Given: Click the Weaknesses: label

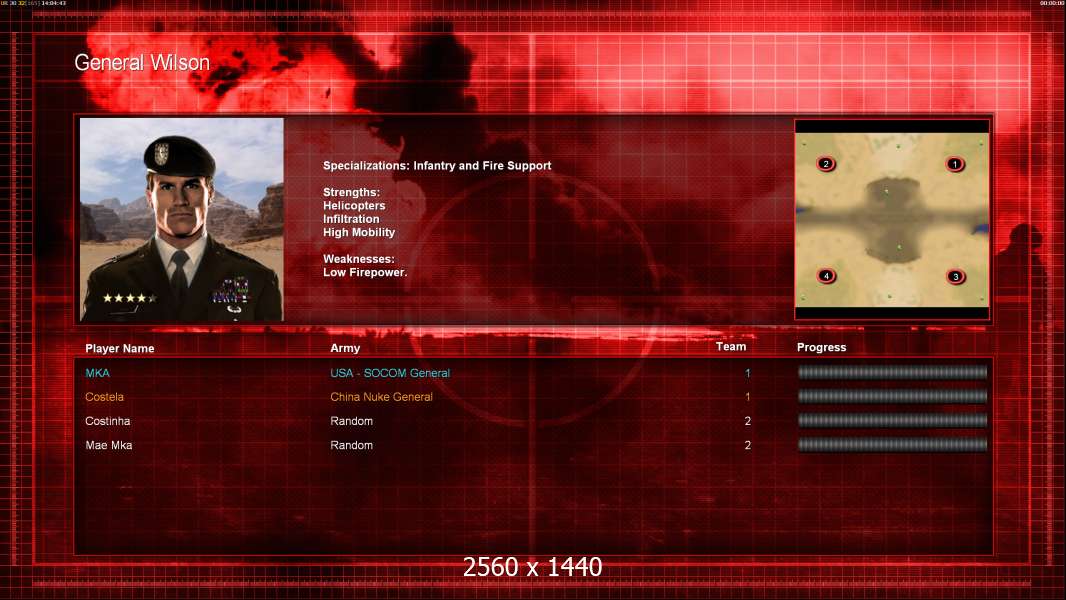Looking at the screenshot, I should [358, 259].
